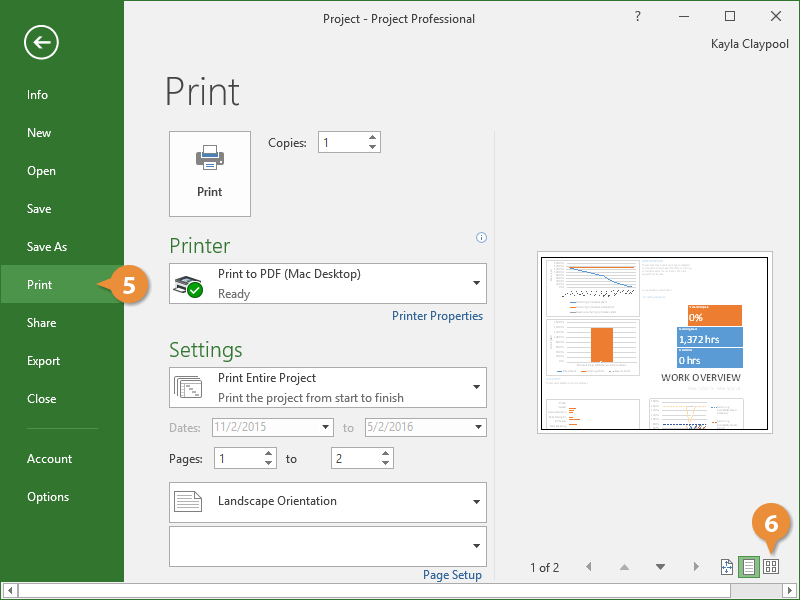This screenshot has height=600, width=800.
Task: Click the print preview page thumbnail
Action: [655, 342]
